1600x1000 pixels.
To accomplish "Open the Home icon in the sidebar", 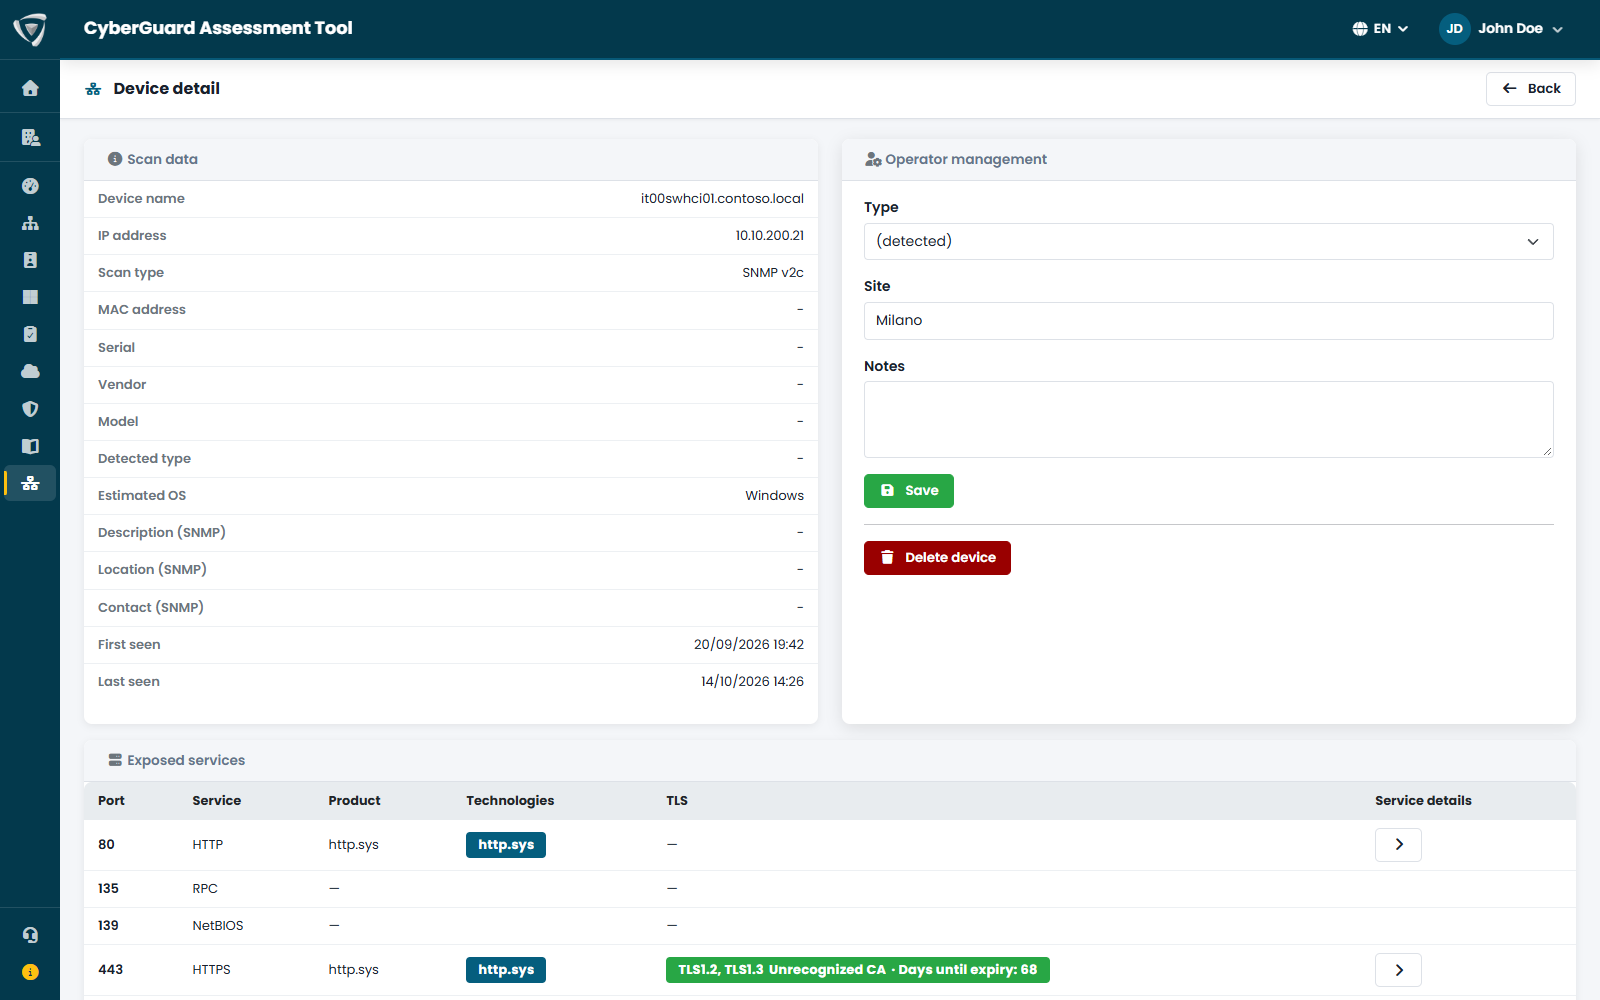I will coord(30,88).
